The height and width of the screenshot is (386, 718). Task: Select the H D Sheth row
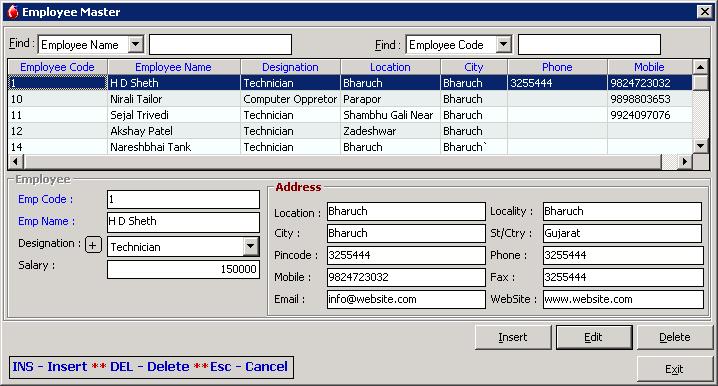(350, 83)
